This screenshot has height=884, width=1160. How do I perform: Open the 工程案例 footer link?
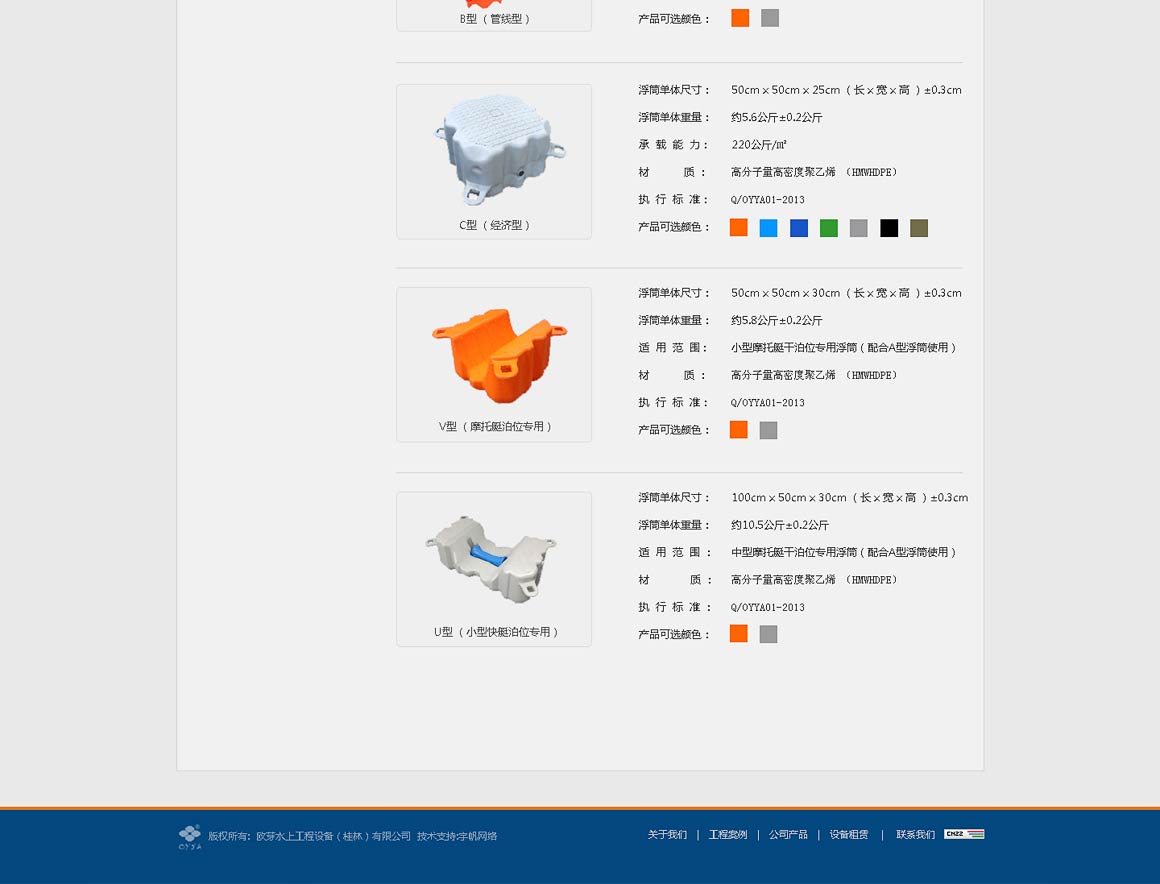[x=728, y=834]
